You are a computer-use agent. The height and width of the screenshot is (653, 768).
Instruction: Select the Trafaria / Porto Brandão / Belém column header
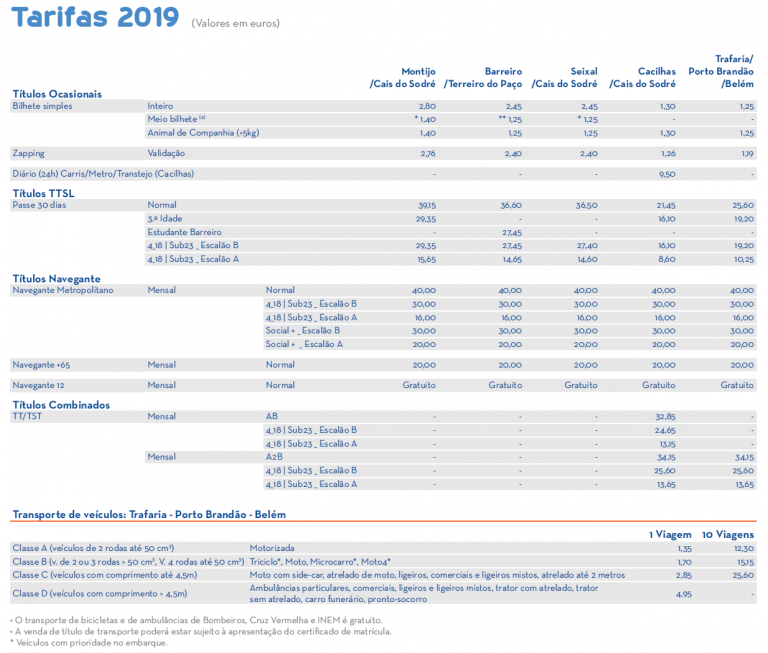(x=724, y=71)
